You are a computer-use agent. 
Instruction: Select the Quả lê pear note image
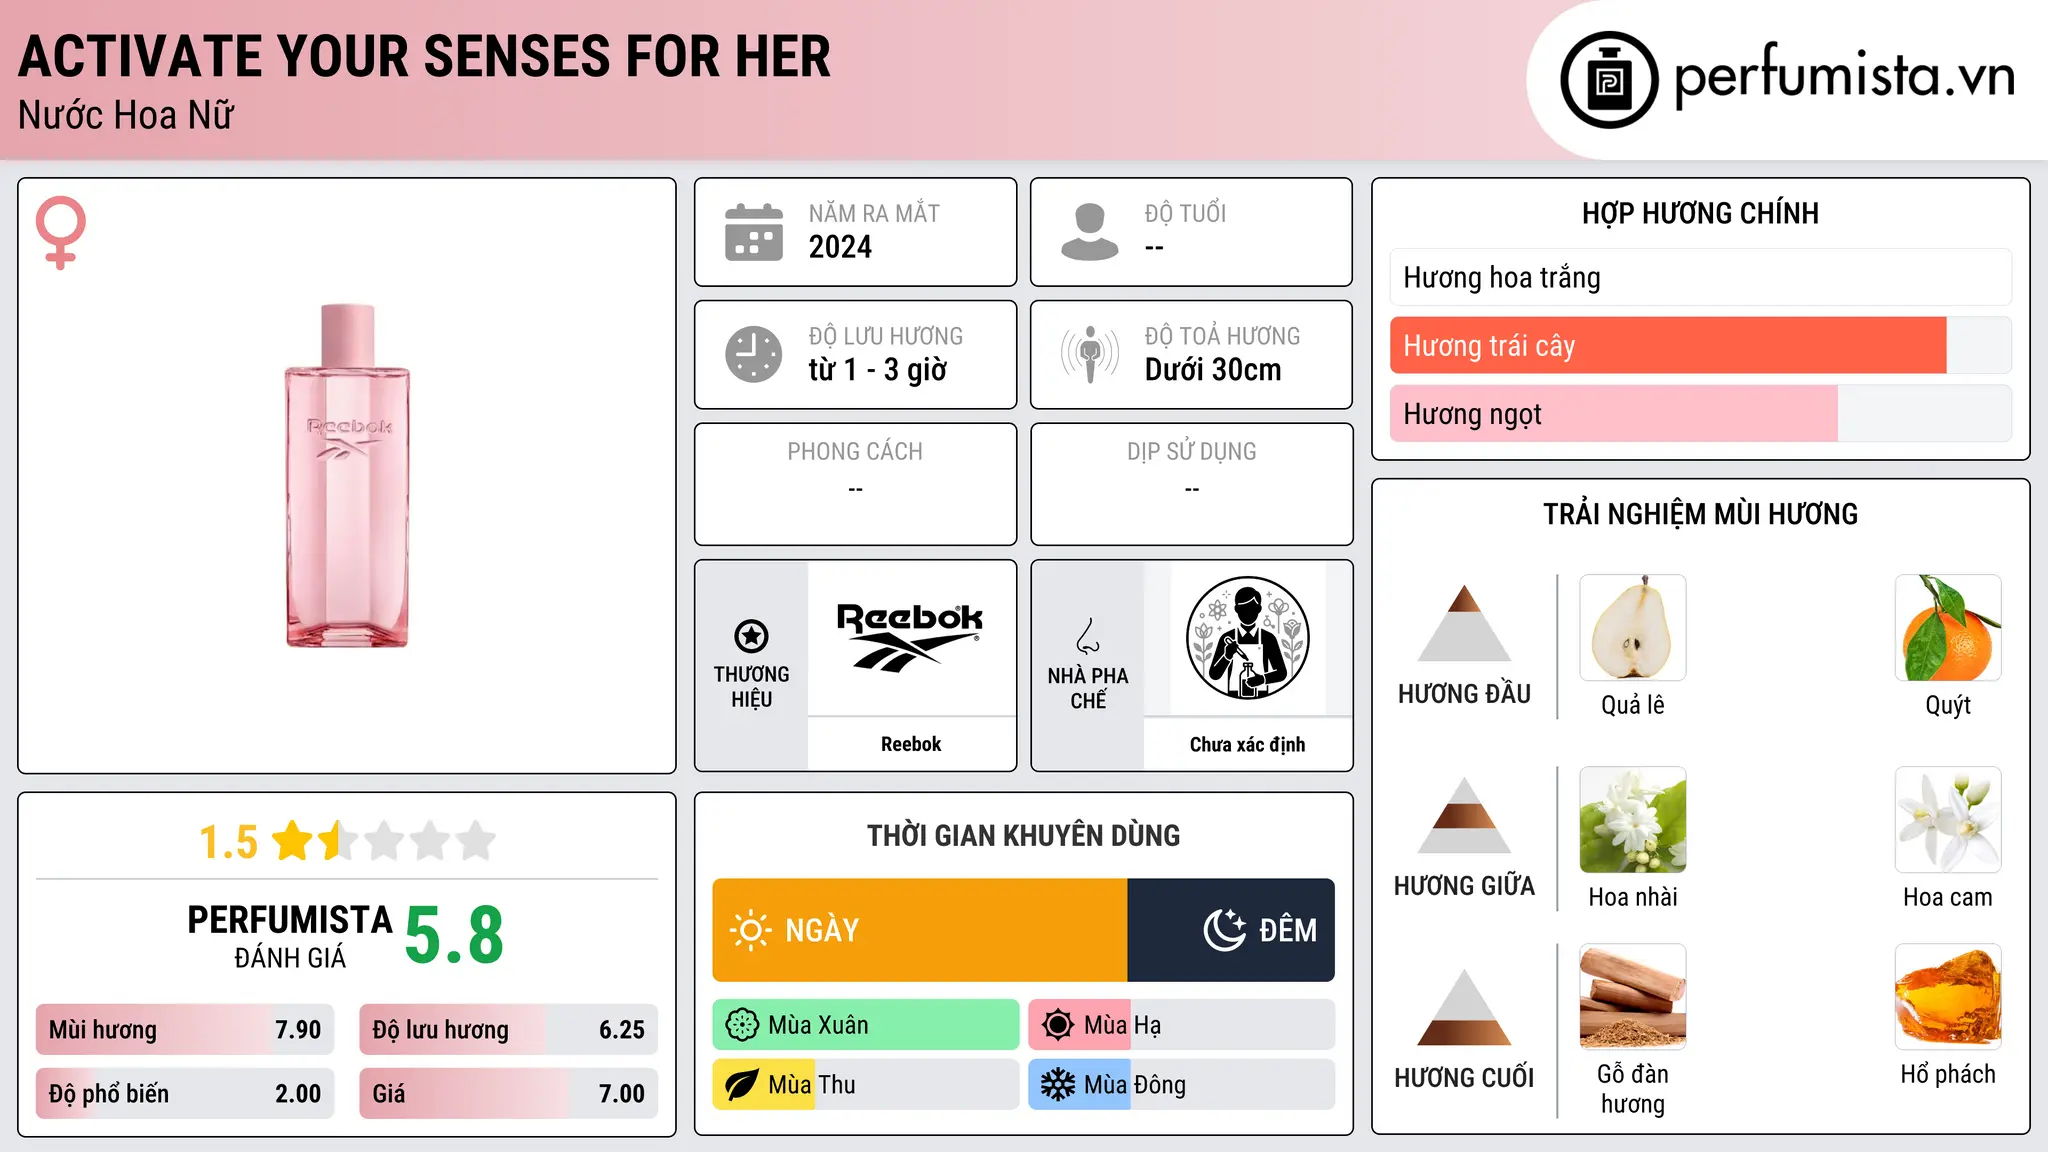coord(1633,628)
